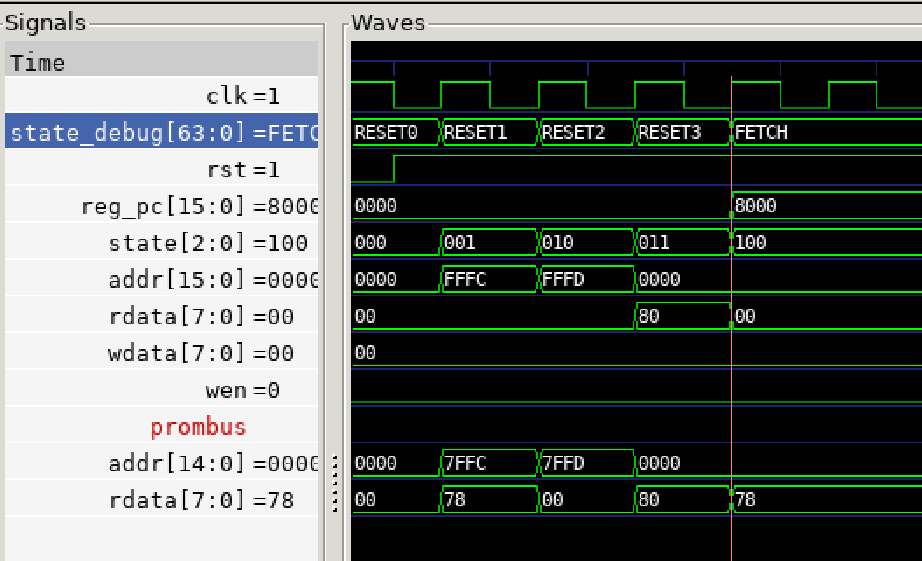This screenshot has width=922, height=561.
Task: Click the 78 under 7FFC in prombus rdata
Action: coord(455,500)
